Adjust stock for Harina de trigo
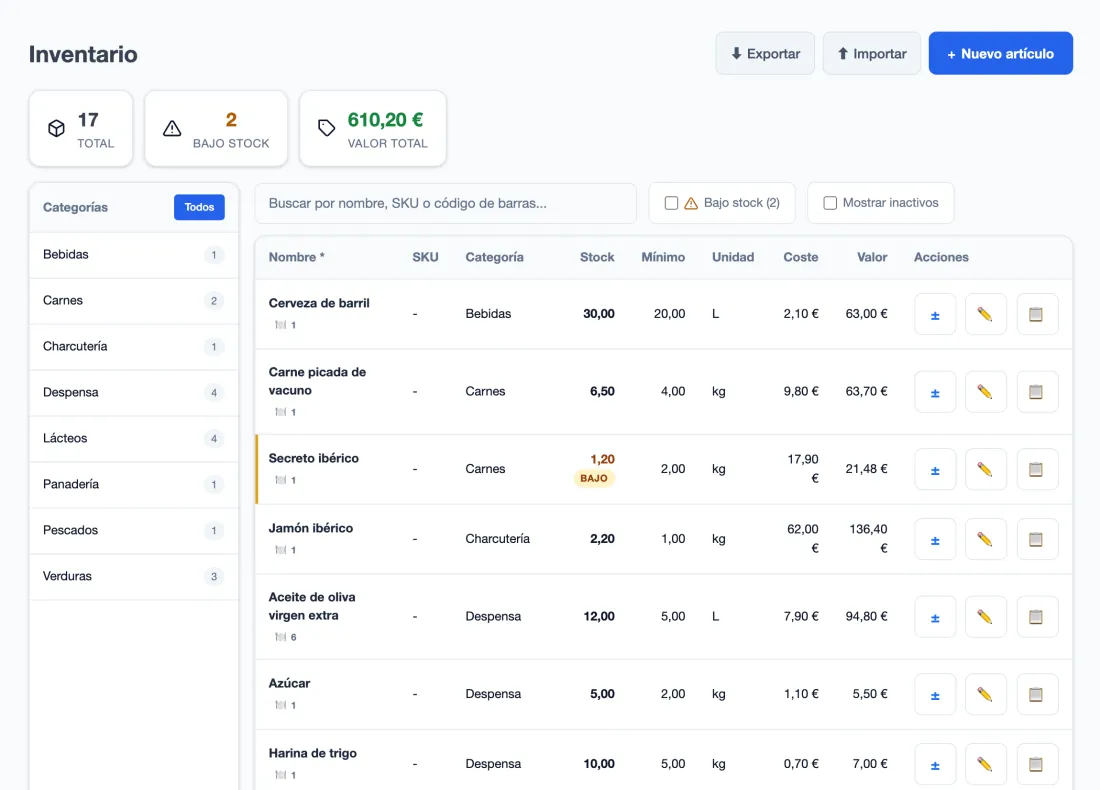 934,764
